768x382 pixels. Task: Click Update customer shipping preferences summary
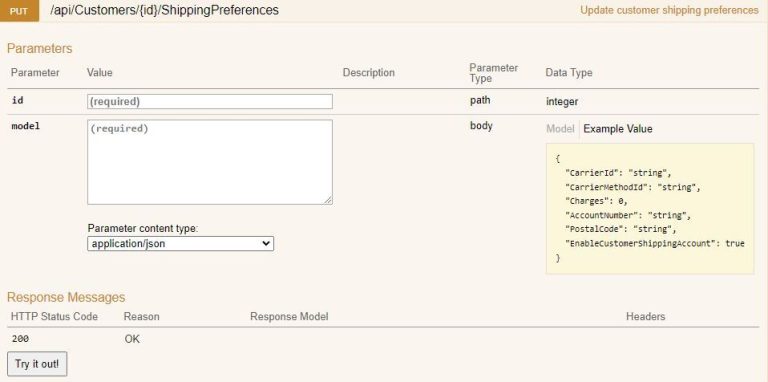669,10
